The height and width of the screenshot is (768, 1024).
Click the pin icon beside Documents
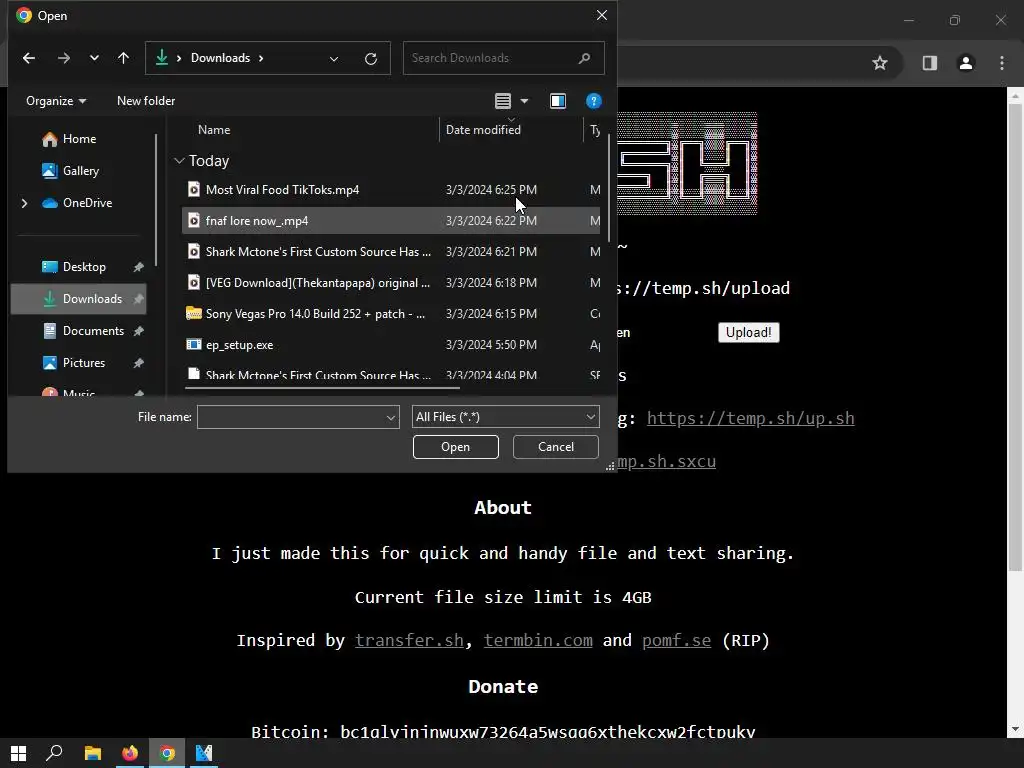pos(138,330)
